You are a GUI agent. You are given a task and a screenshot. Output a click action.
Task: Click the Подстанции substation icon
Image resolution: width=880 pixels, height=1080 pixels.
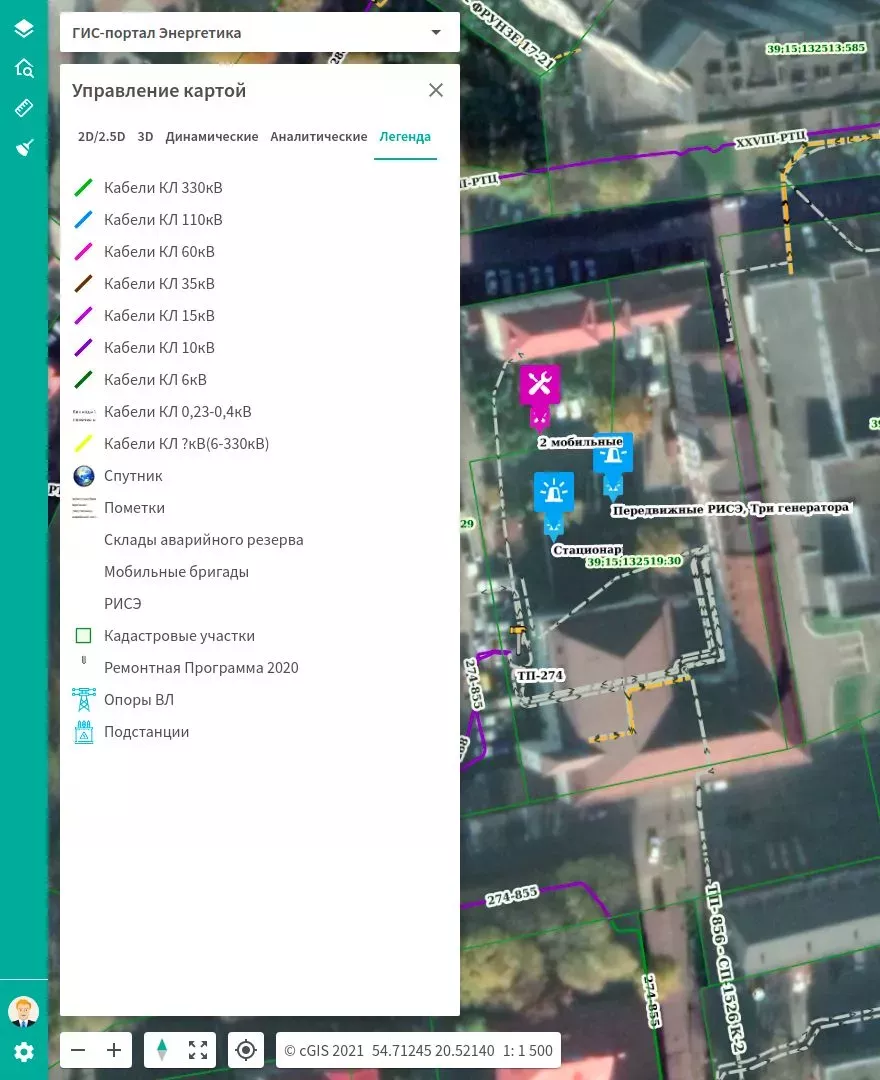click(x=84, y=731)
